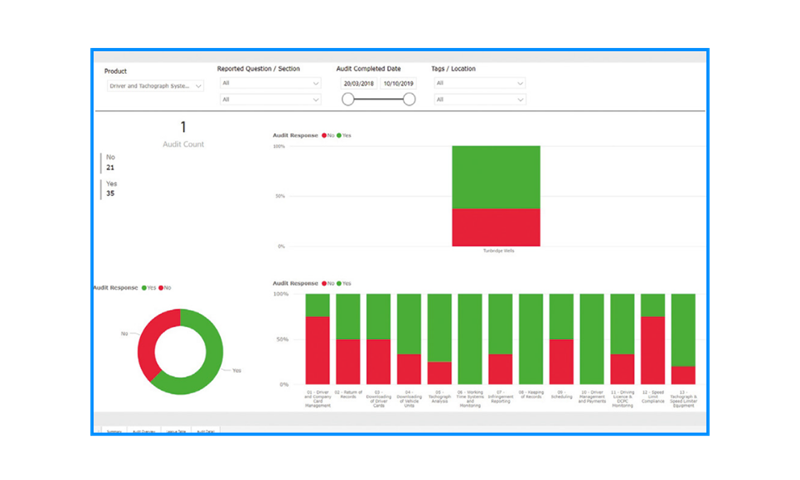800x480 pixels.
Task: Switch to the Audit Overview page tab
Action: [144, 431]
